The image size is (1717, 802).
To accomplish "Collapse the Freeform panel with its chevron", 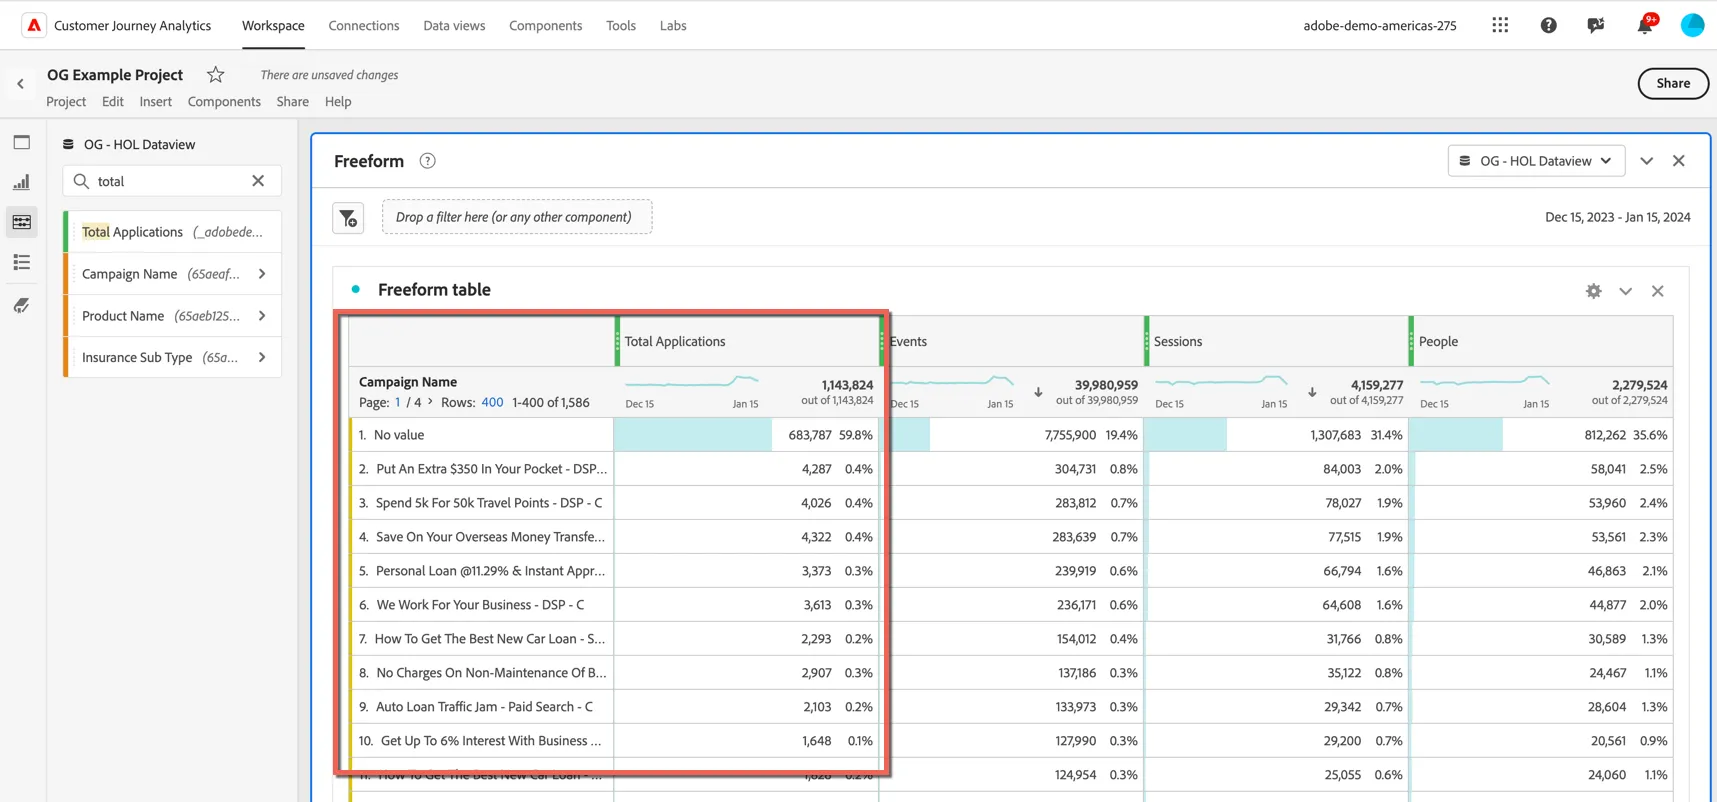I will pyautogui.click(x=1647, y=161).
